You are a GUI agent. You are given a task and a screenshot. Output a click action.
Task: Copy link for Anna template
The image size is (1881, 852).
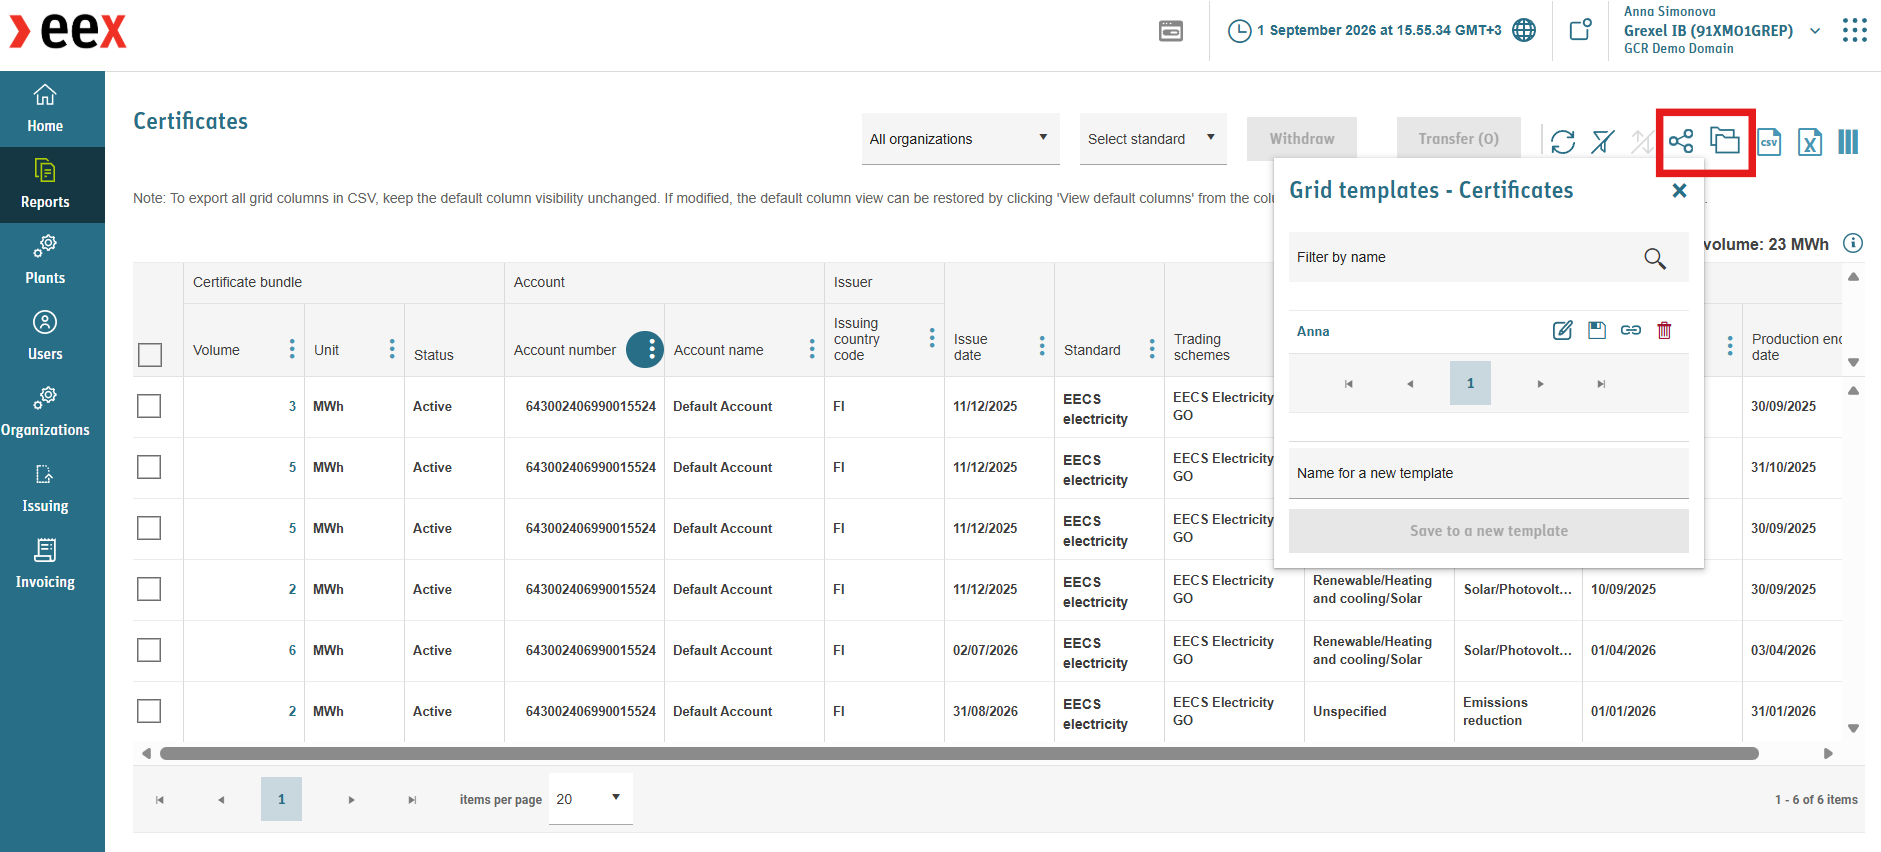pyautogui.click(x=1631, y=330)
